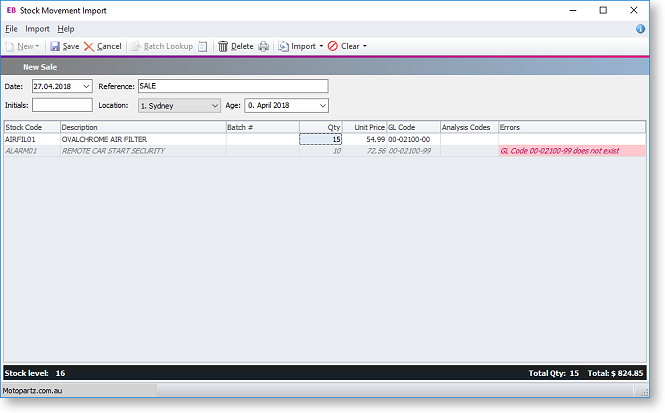
Task: Click the Delete button label
Action: (242, 46)
